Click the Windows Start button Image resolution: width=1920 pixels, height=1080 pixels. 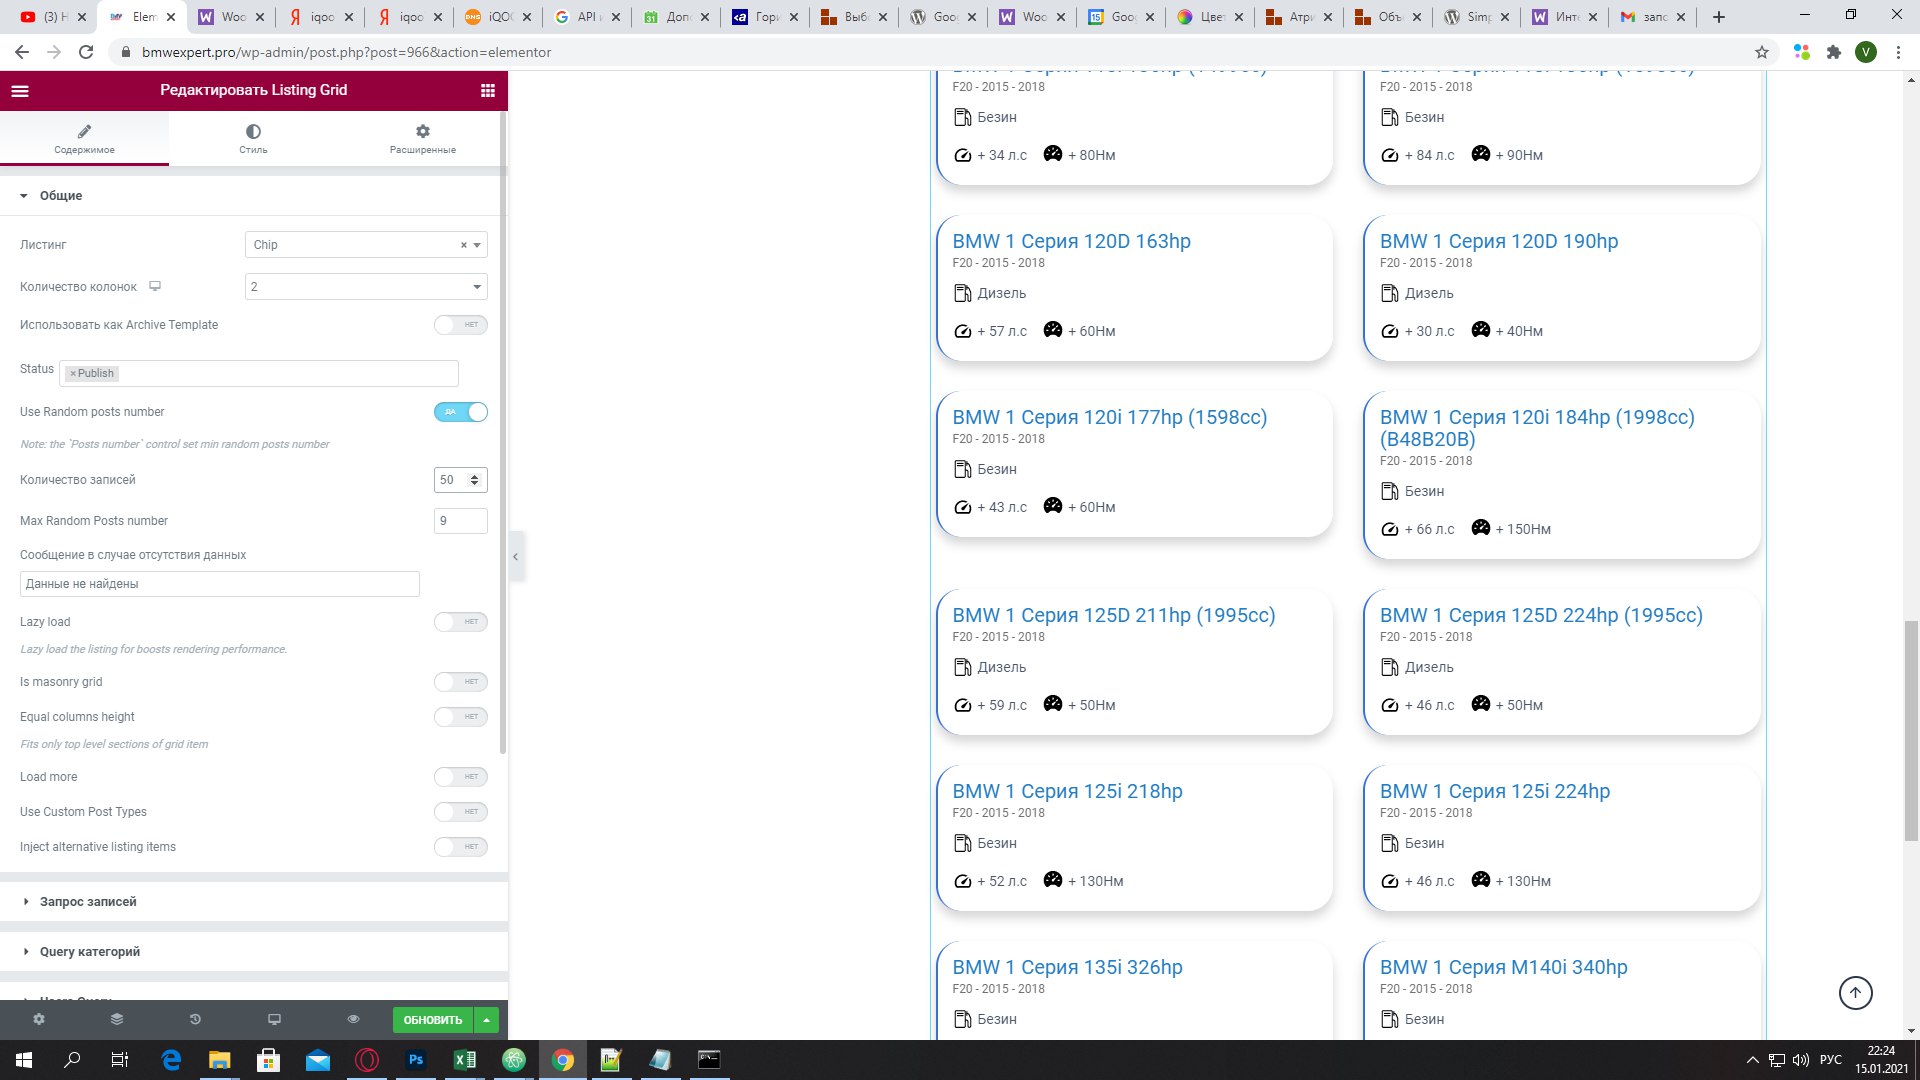point(24,1060)
